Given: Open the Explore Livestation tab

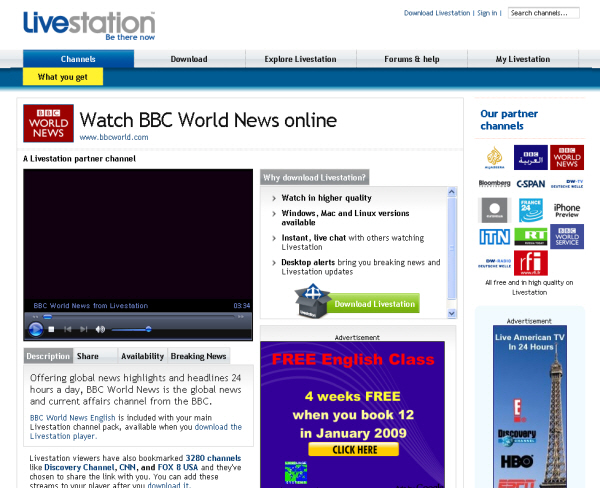Looking at the screenshot, I should click(301, 59).
